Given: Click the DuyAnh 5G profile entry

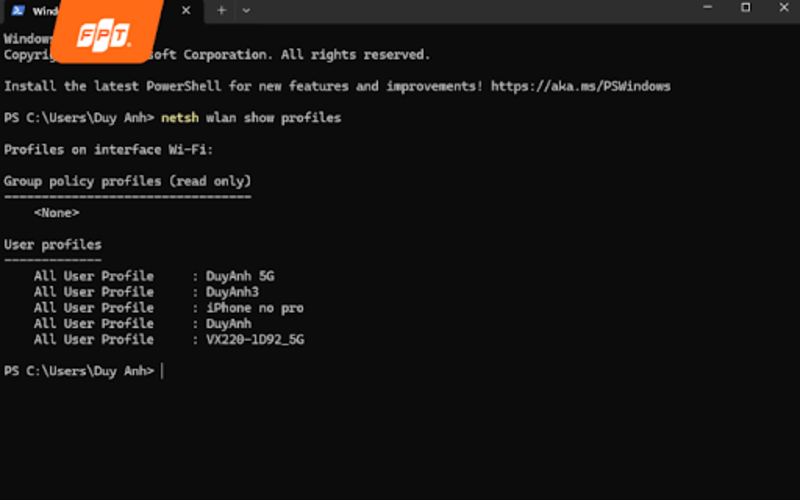Looking at the screenshot, I should tap(240, 276).
